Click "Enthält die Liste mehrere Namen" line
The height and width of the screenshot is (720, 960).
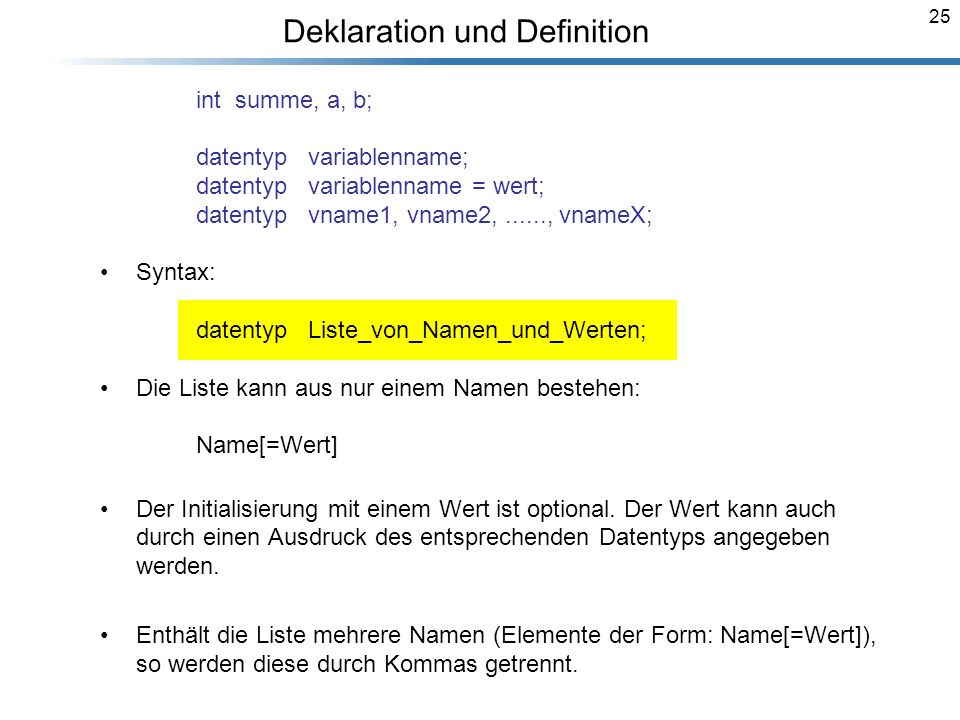(506, 635)
